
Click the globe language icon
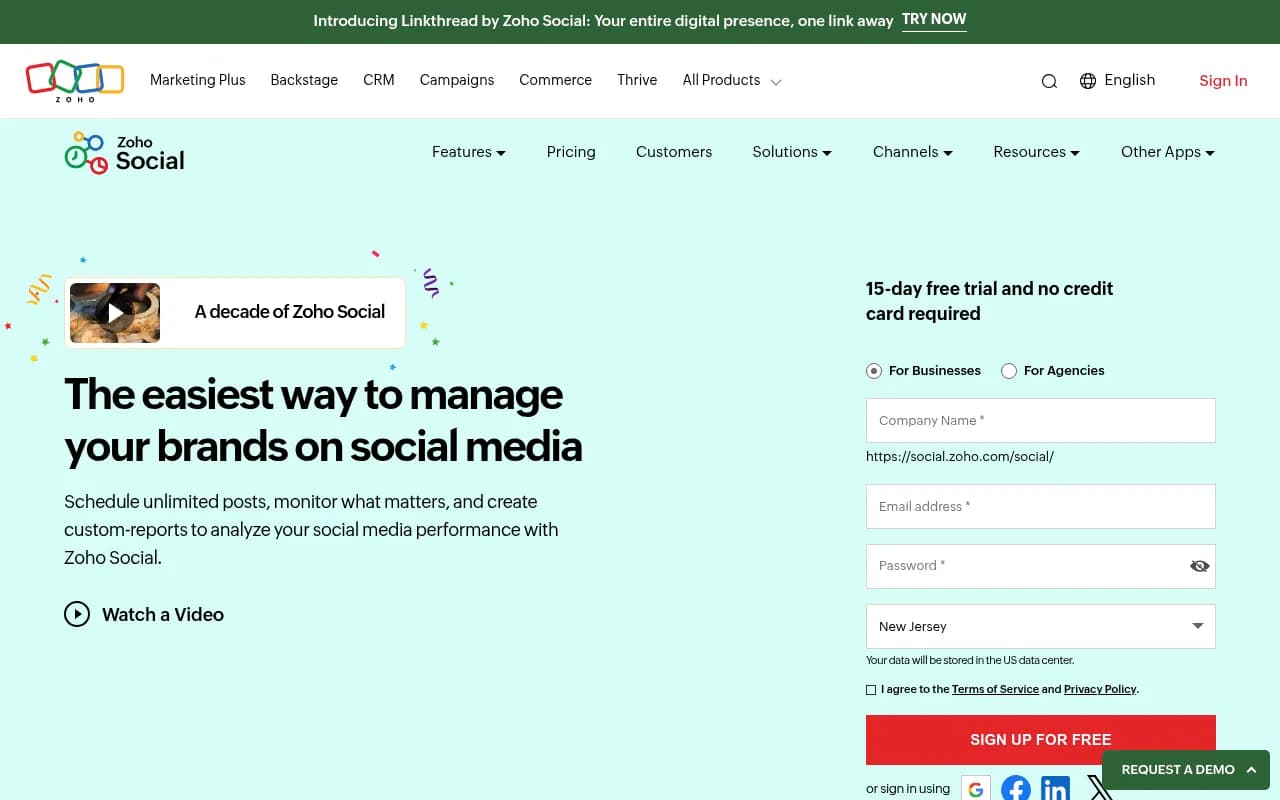[x=1087, y=81]
